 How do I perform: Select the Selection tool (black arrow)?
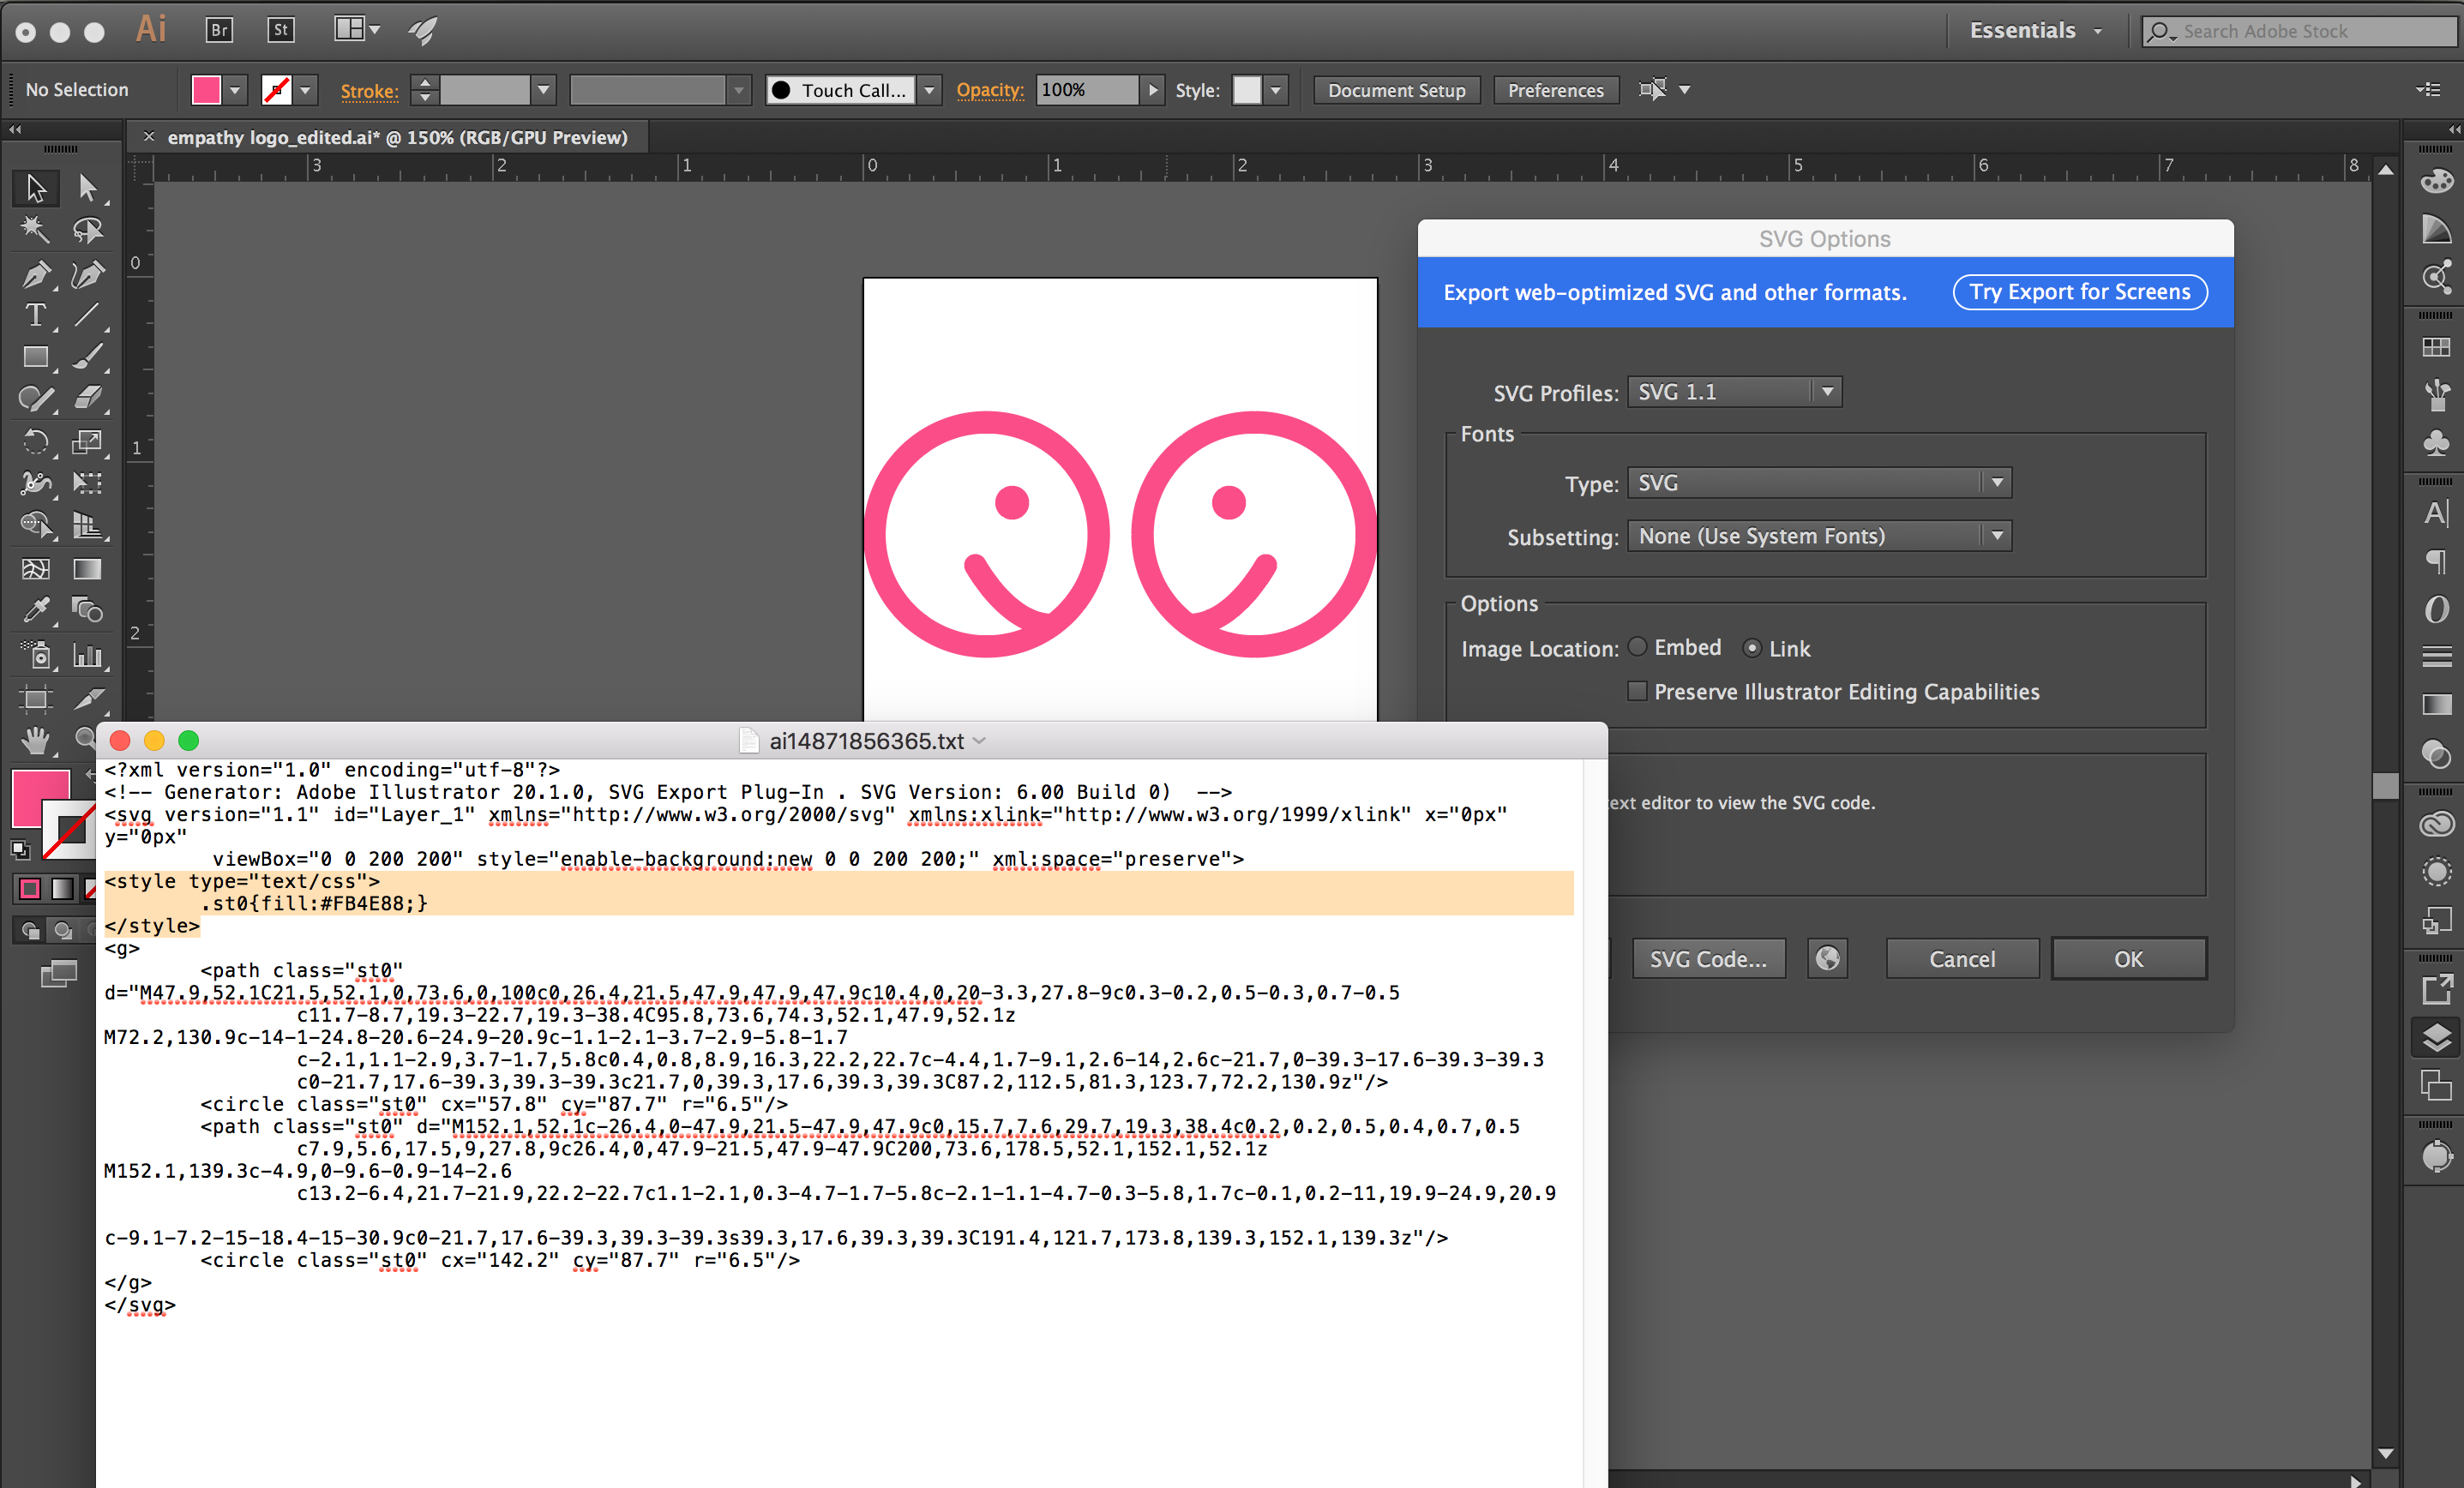click(x=36, y=188)
